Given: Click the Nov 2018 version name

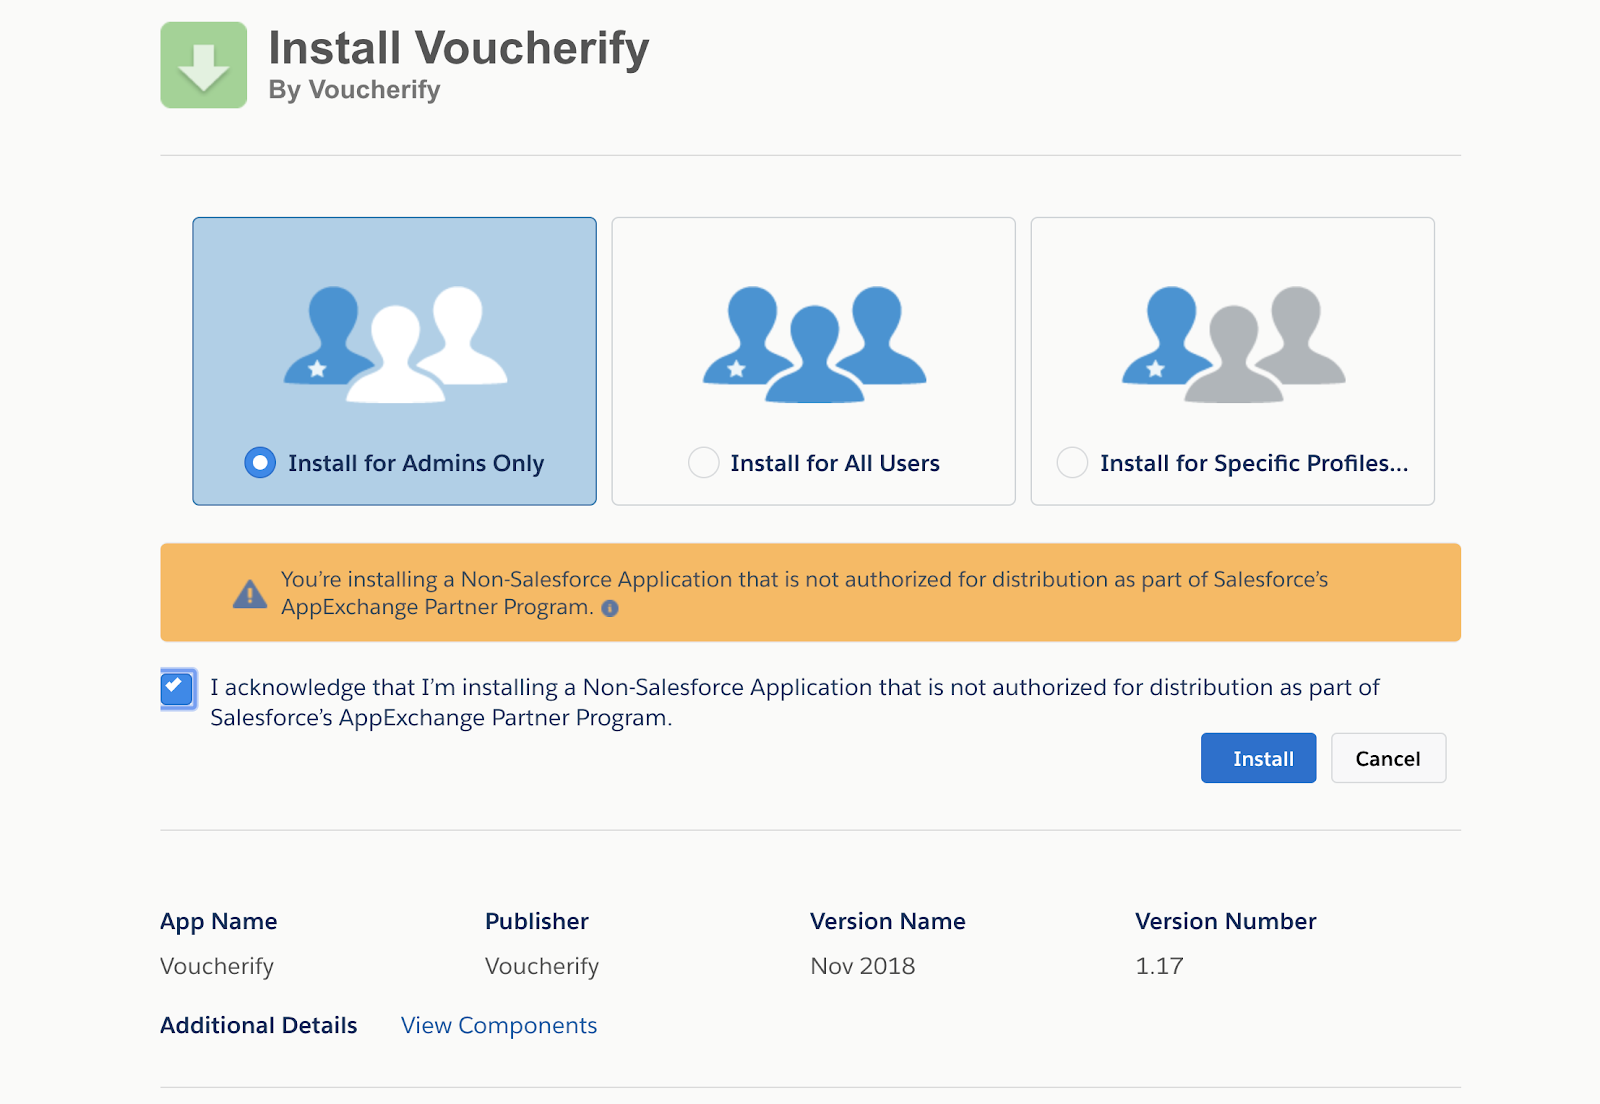Looking at the screenshot, I should [x=863, y=966].
